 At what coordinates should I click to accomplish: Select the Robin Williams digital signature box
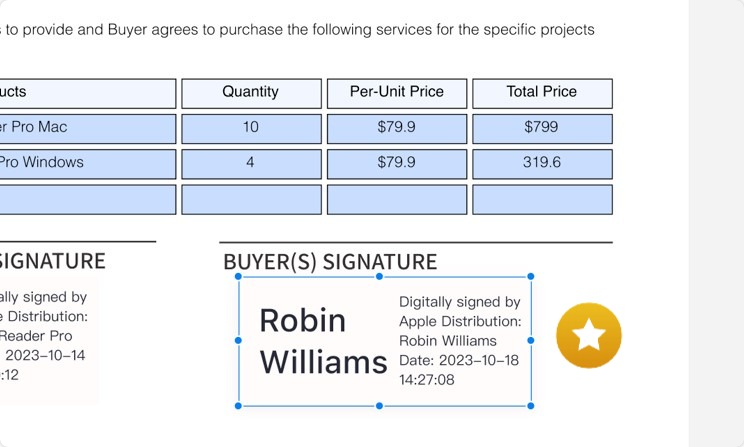[384, 341]
